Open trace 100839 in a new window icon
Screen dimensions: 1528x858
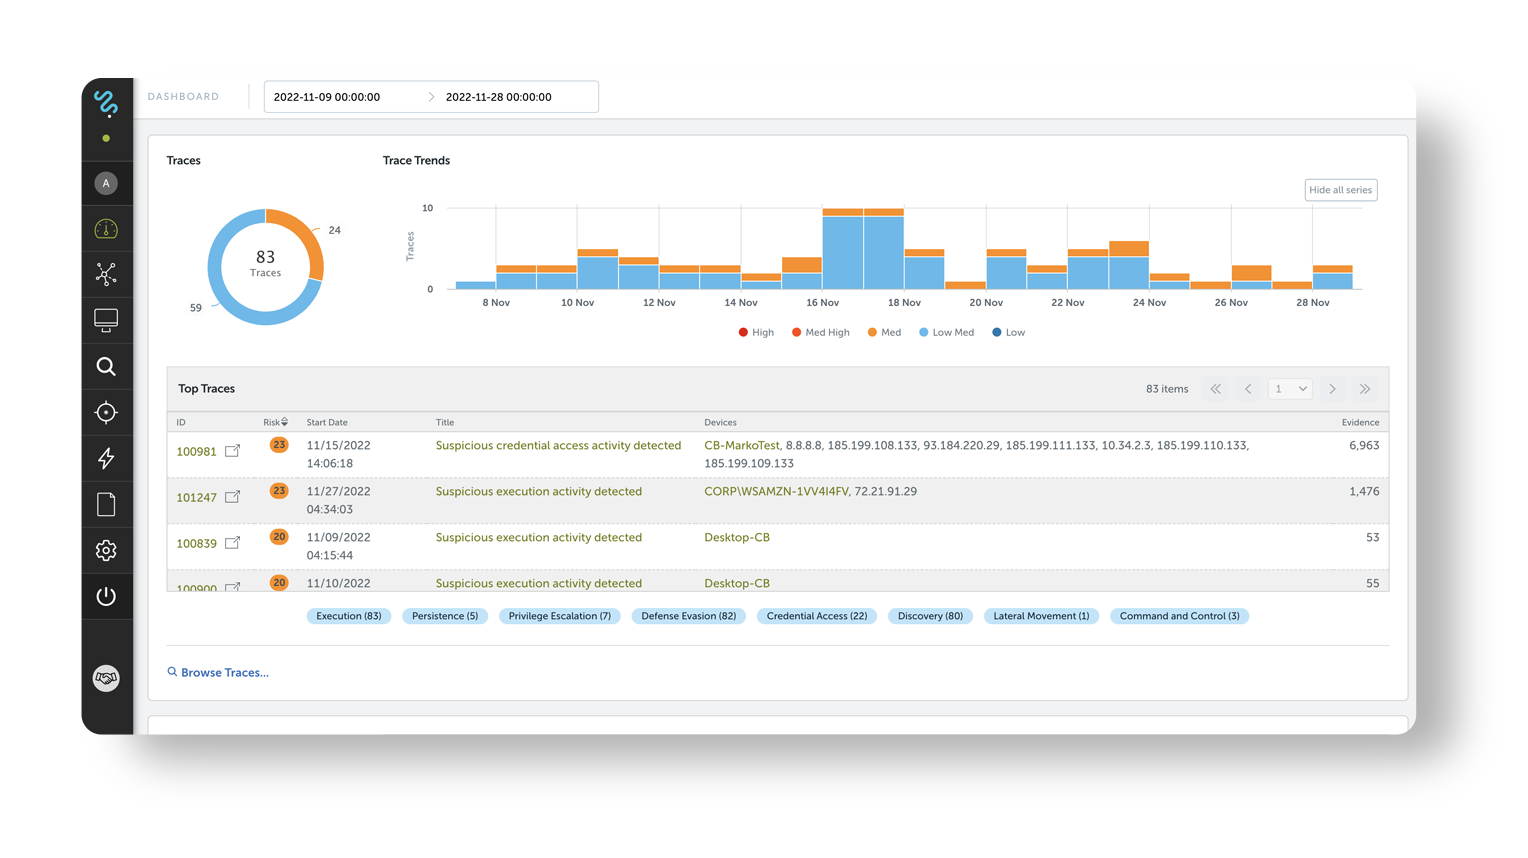pos(232,543)
